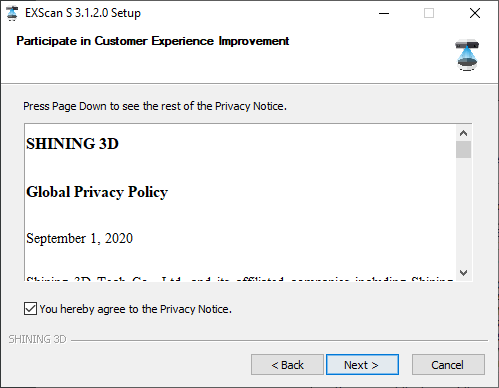This screenshot has width=499, height=388.
Task: Click the Global Privacy Policy heading
Action: click(x=97, y=192)
